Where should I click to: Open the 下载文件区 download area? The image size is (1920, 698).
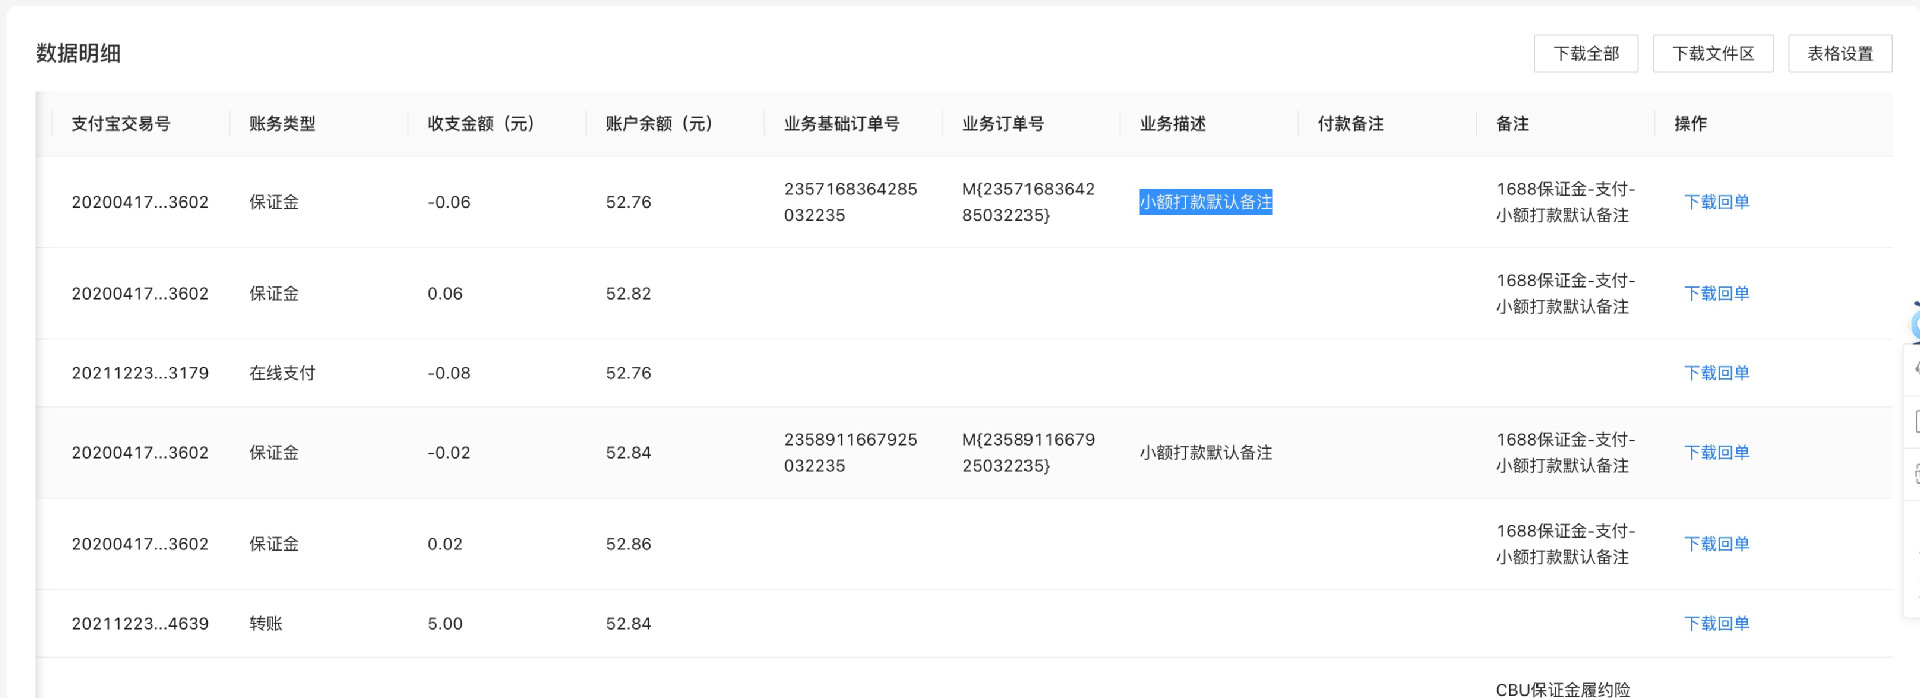(1712, 54)
